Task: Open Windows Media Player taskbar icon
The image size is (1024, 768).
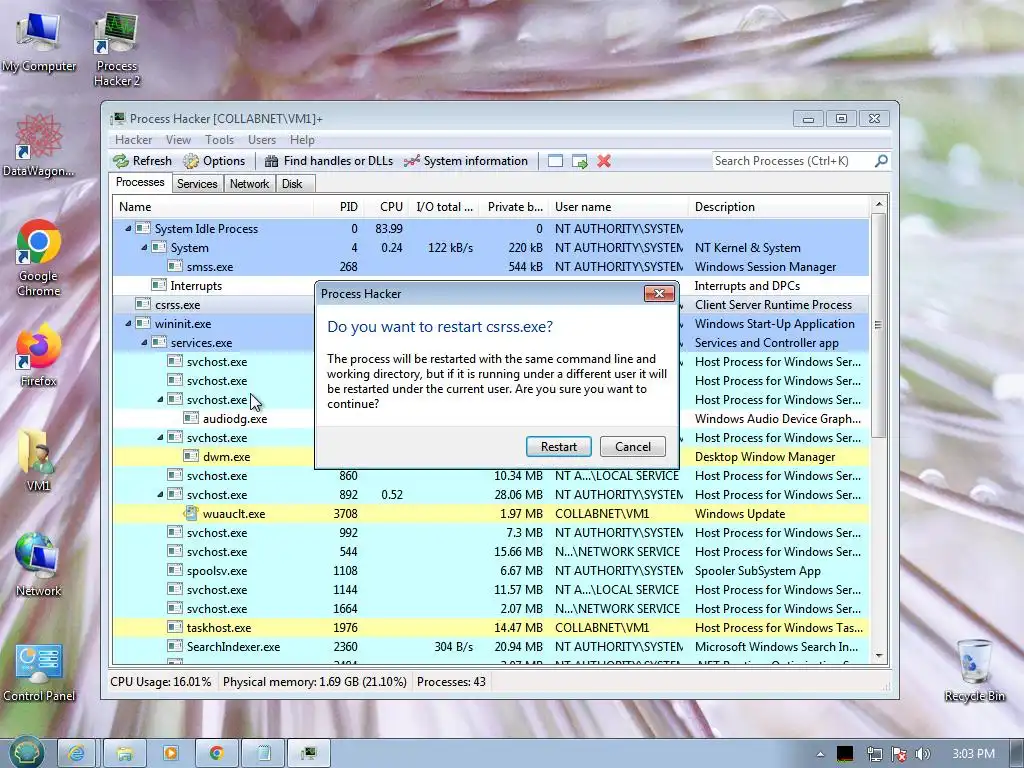Action: click(x=170, y=754)
